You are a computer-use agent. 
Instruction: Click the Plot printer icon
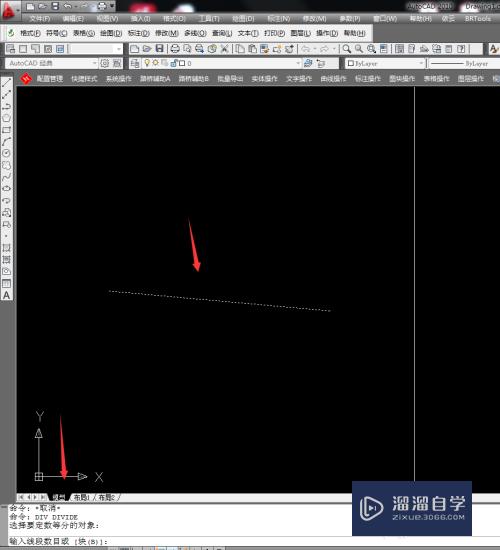click(175, 49)
